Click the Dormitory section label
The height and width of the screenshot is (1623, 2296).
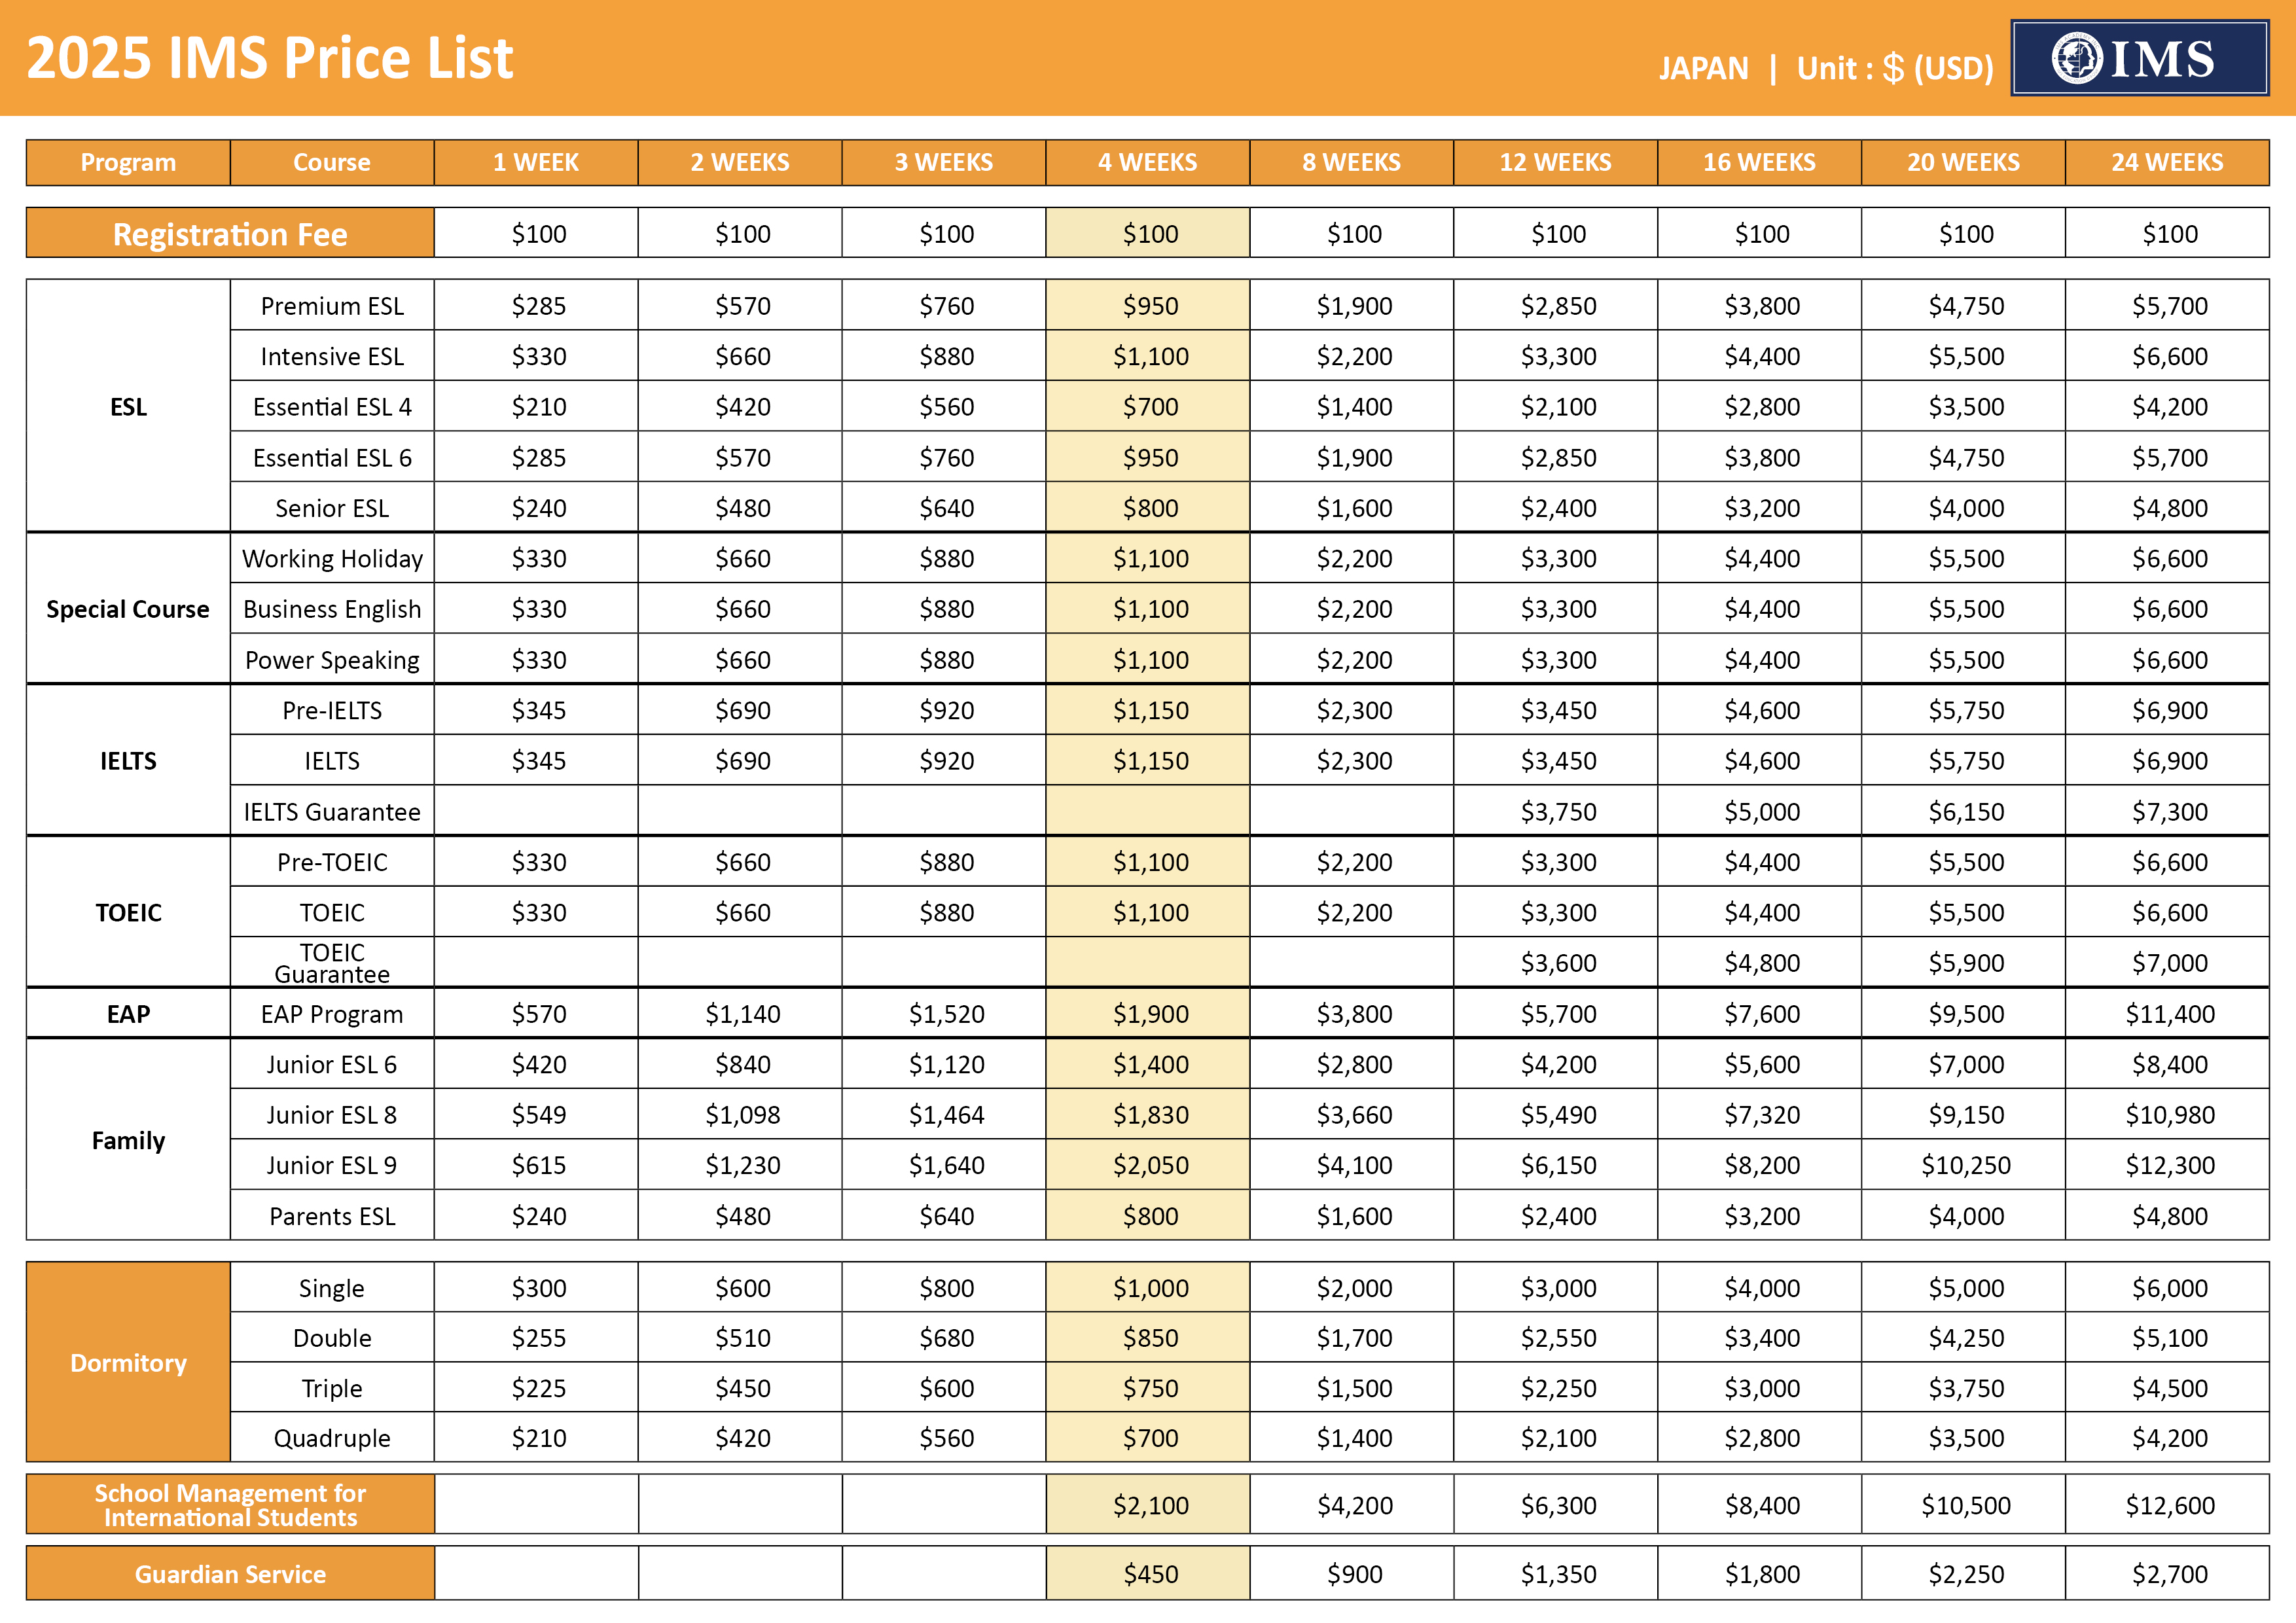point(128,1362)
